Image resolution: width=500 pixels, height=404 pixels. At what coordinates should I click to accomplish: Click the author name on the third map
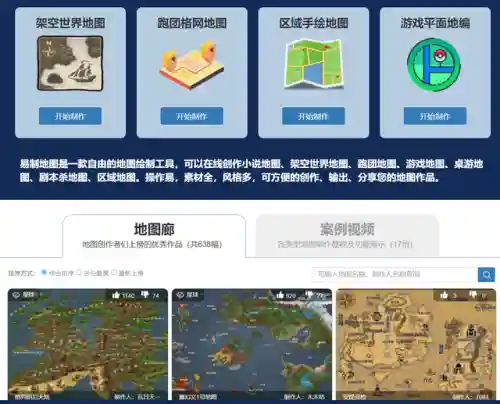(471, 397)
